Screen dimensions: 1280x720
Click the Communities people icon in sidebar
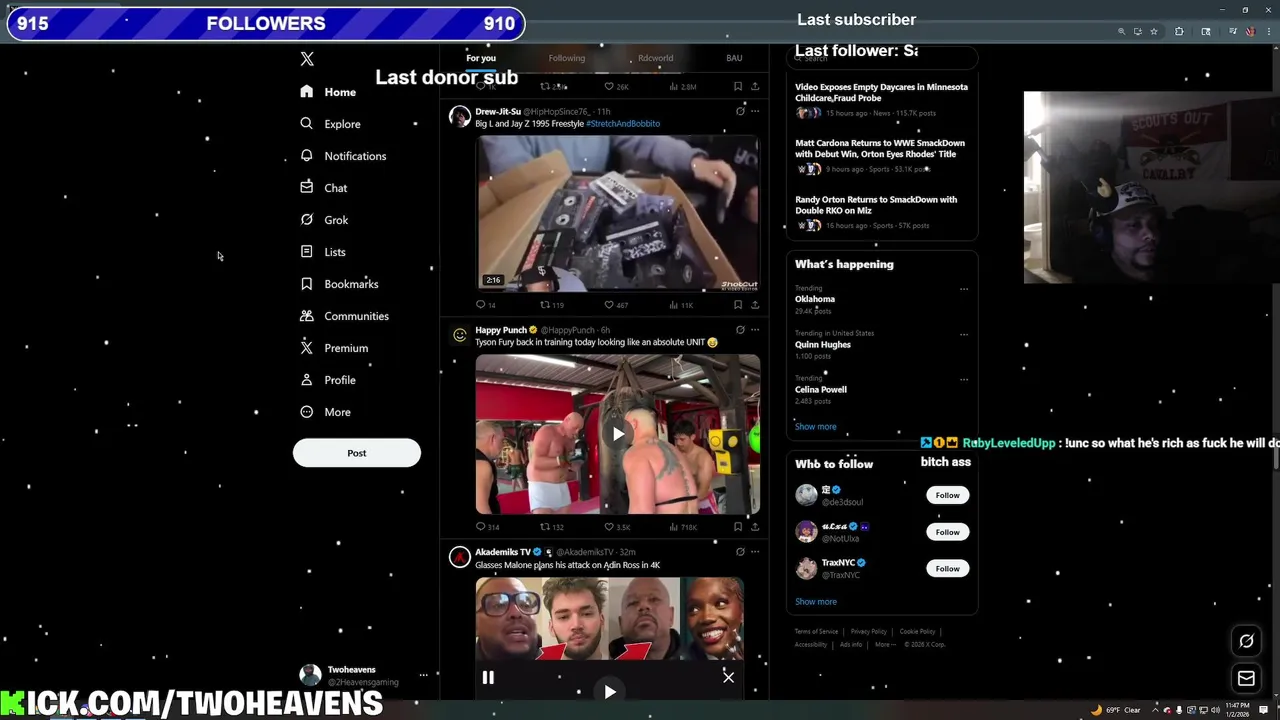307,316
